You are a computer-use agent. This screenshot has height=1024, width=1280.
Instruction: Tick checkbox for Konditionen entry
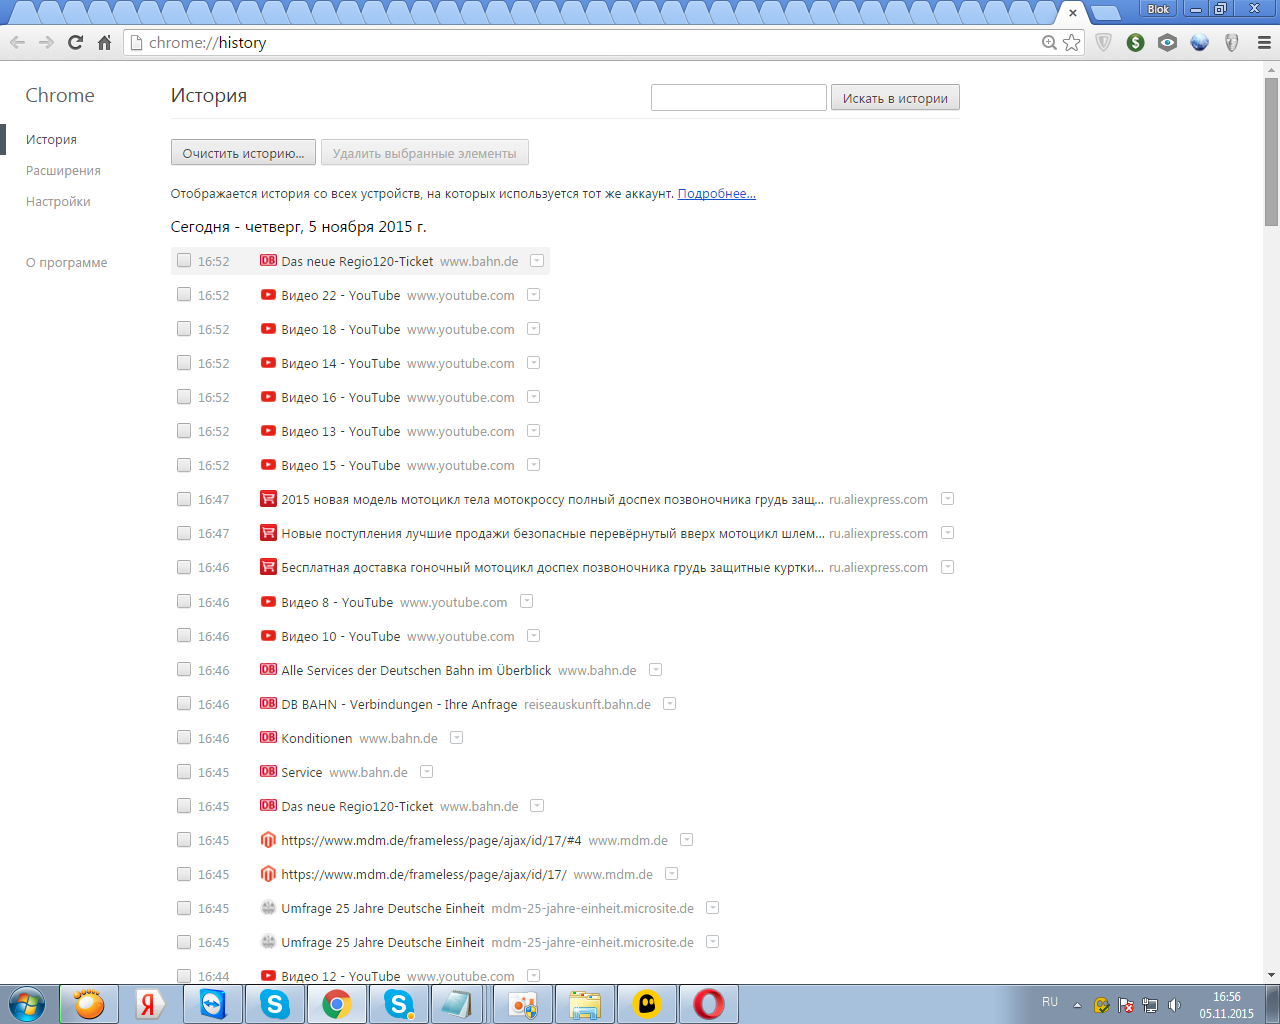[x=184, y=737]
